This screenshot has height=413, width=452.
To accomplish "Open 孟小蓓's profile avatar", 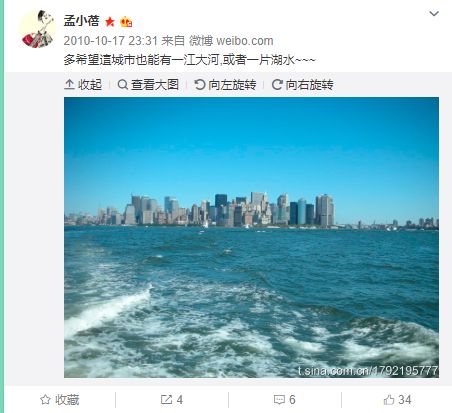I will (37, 29).
